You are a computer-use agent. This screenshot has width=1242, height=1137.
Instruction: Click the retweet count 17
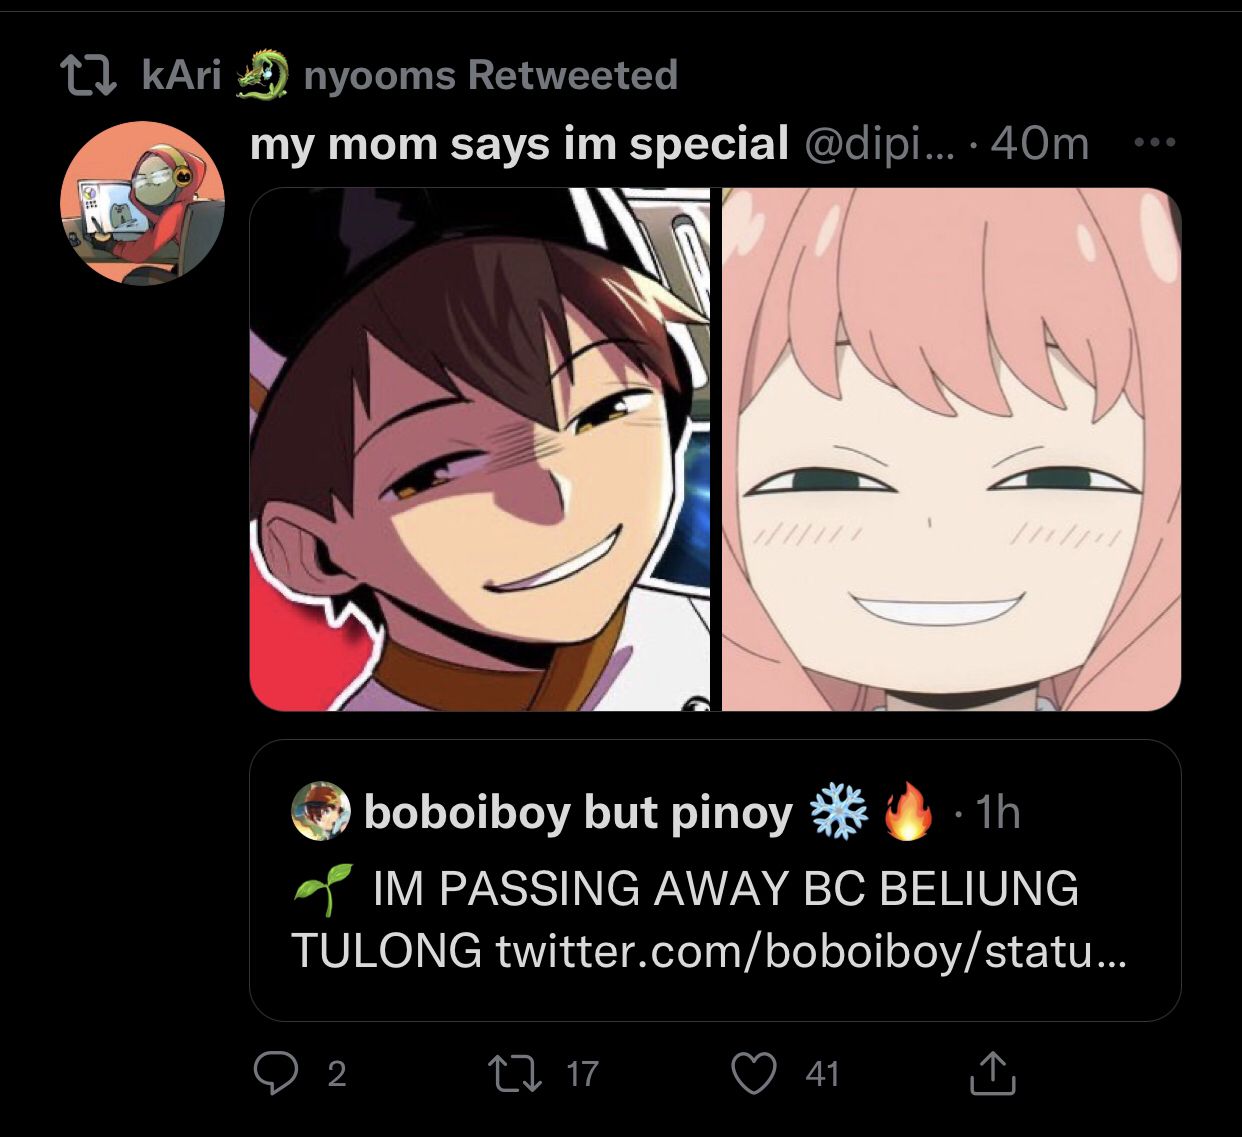(582, 1074)
